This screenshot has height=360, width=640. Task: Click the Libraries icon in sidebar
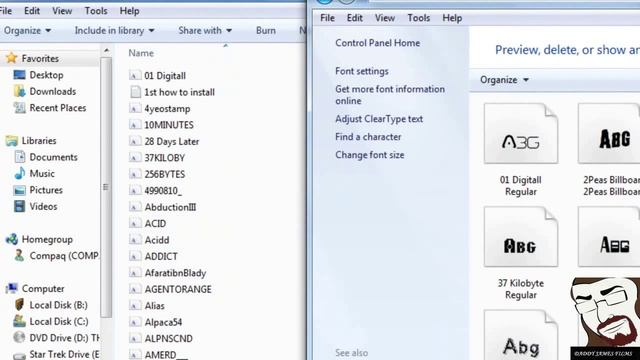point(11,141)
